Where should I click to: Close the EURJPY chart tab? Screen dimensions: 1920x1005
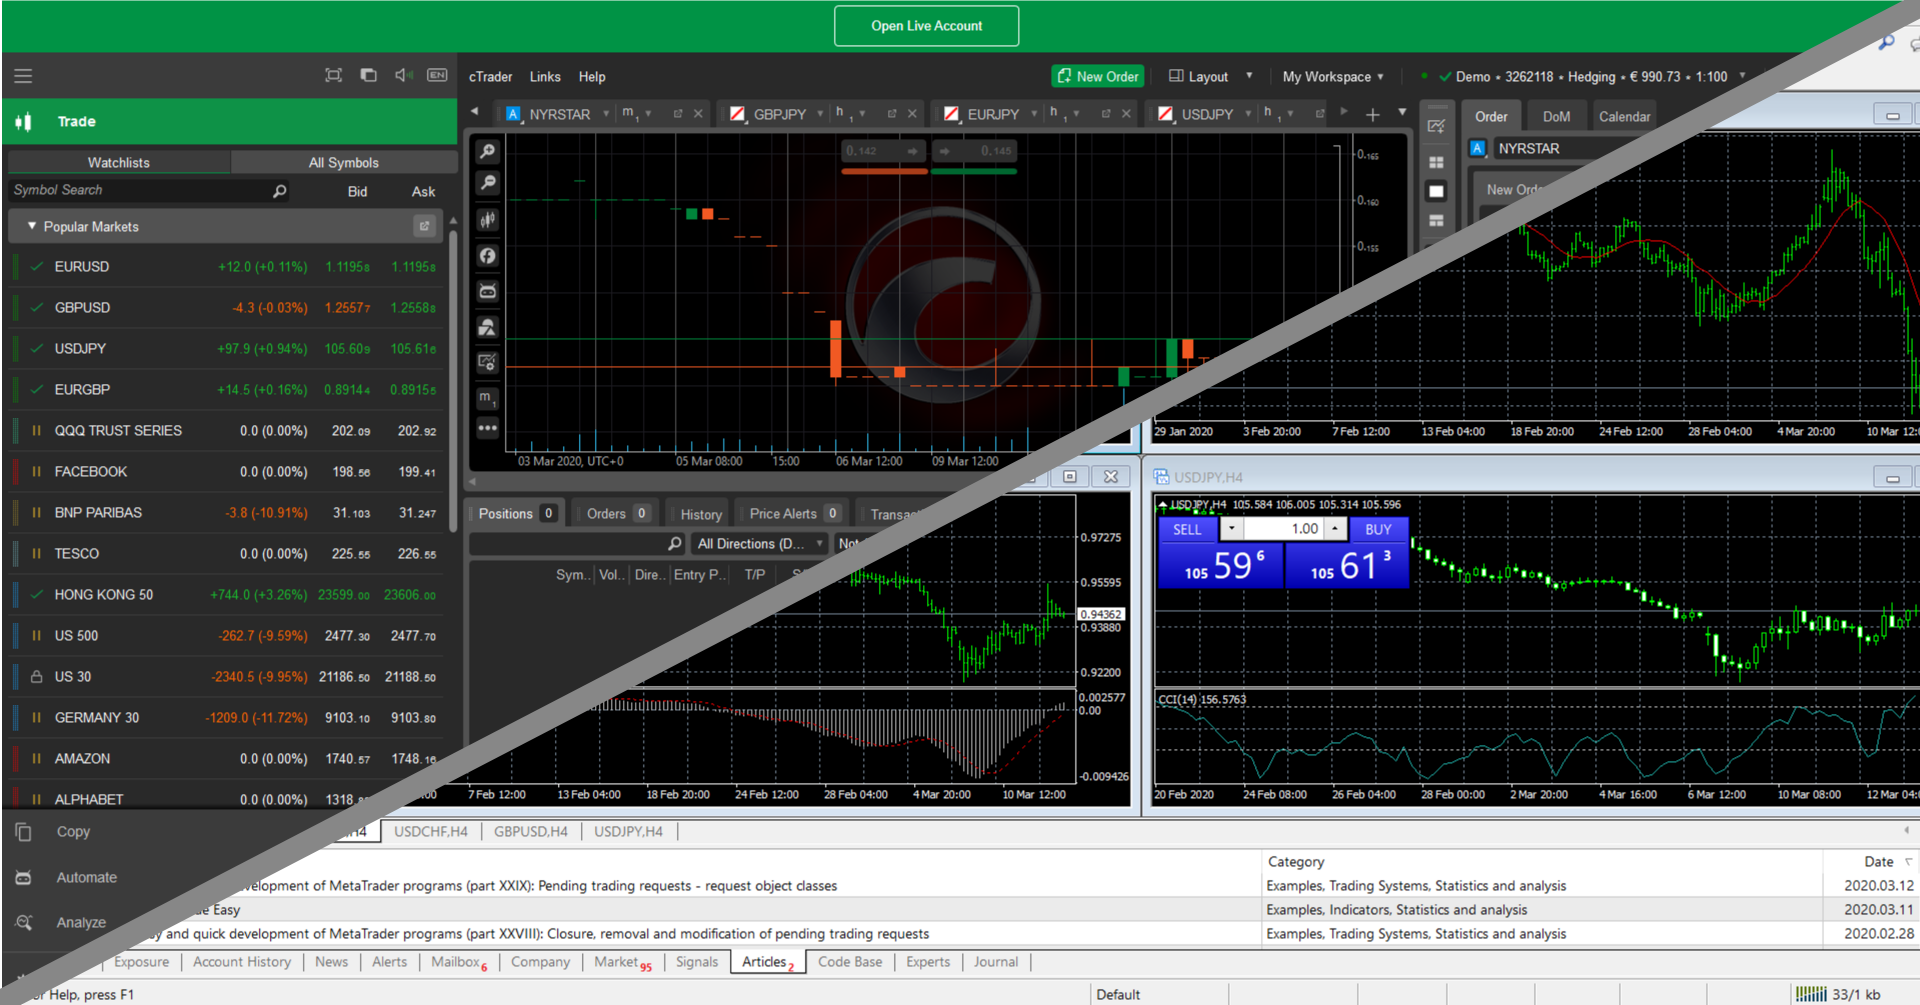pyautogui.click(x=1126, y=114)
